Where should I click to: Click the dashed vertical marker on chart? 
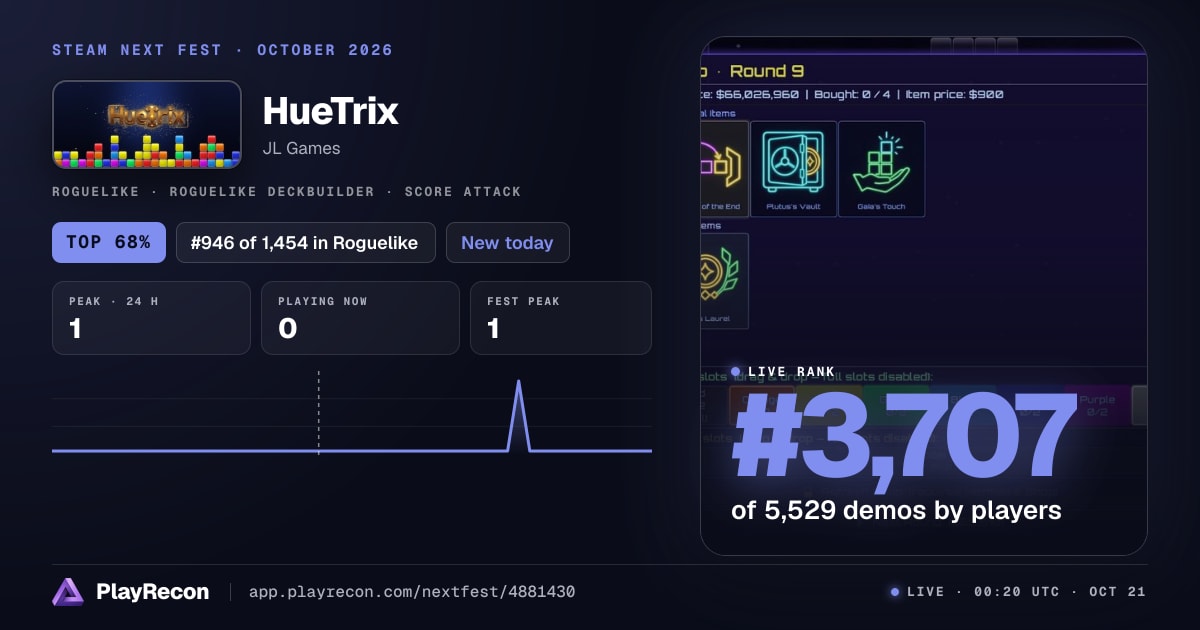click(x=318, y=412)
